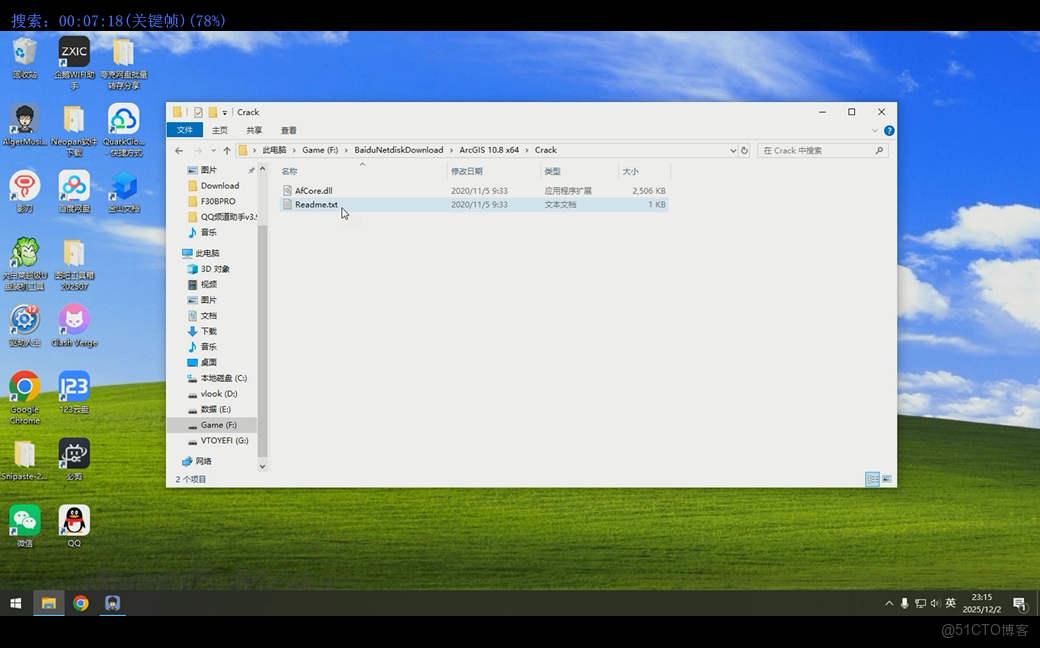
Task: Click properties checkmark in quick access toolbar
Action: tap(198, 113)
